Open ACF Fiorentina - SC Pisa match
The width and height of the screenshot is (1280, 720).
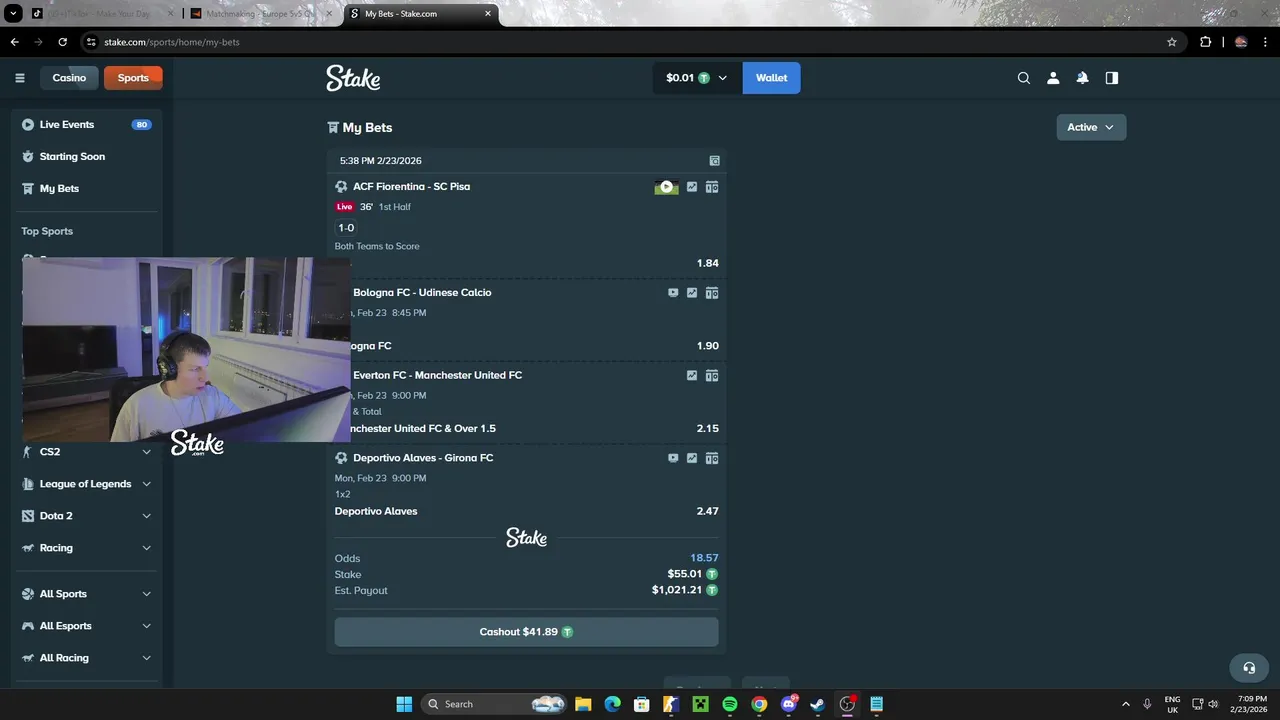click(x=411, y=187)
